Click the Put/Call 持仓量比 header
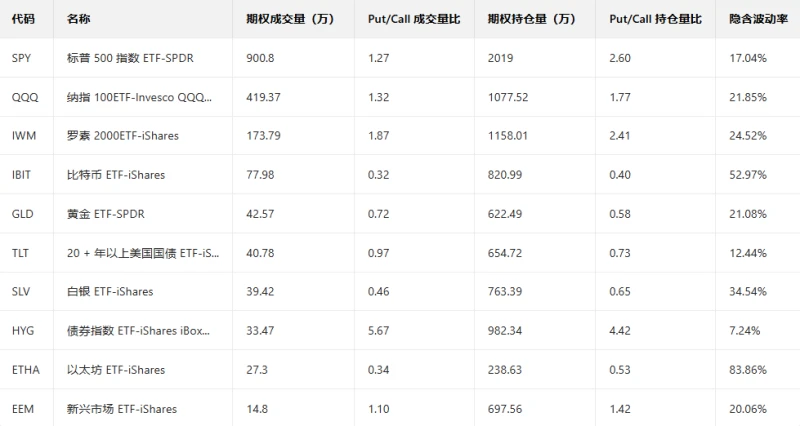This screenshot has height=426, width=800. click(655, 19)
